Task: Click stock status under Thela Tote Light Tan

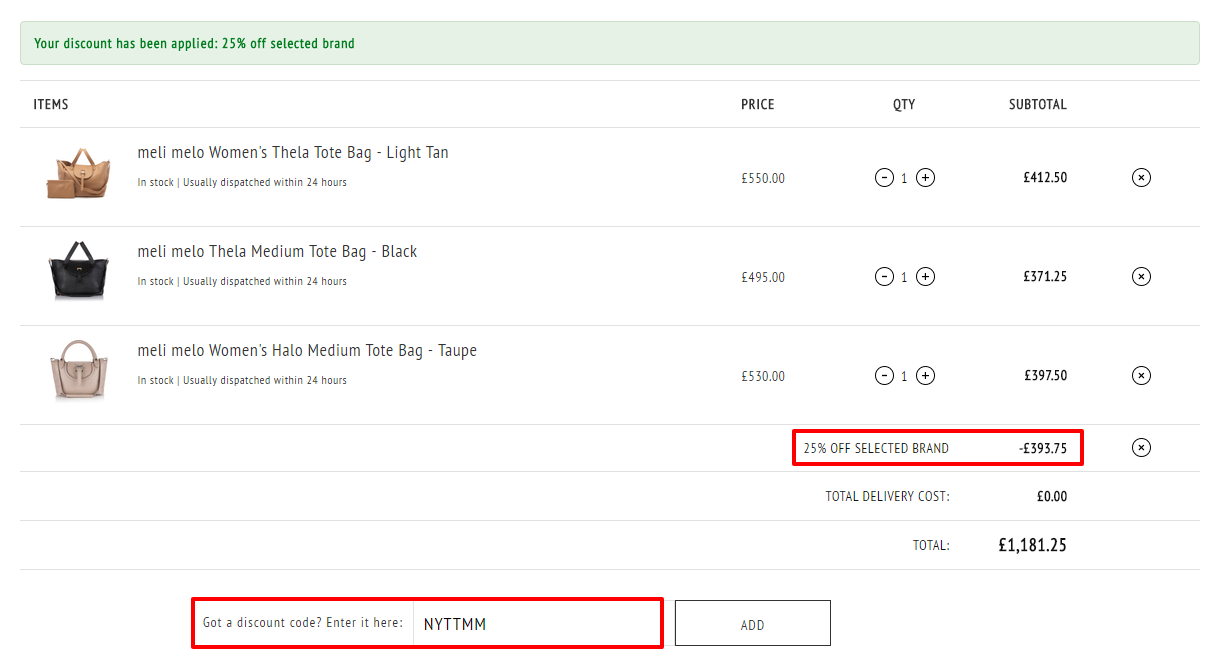Action: (242, 183)
